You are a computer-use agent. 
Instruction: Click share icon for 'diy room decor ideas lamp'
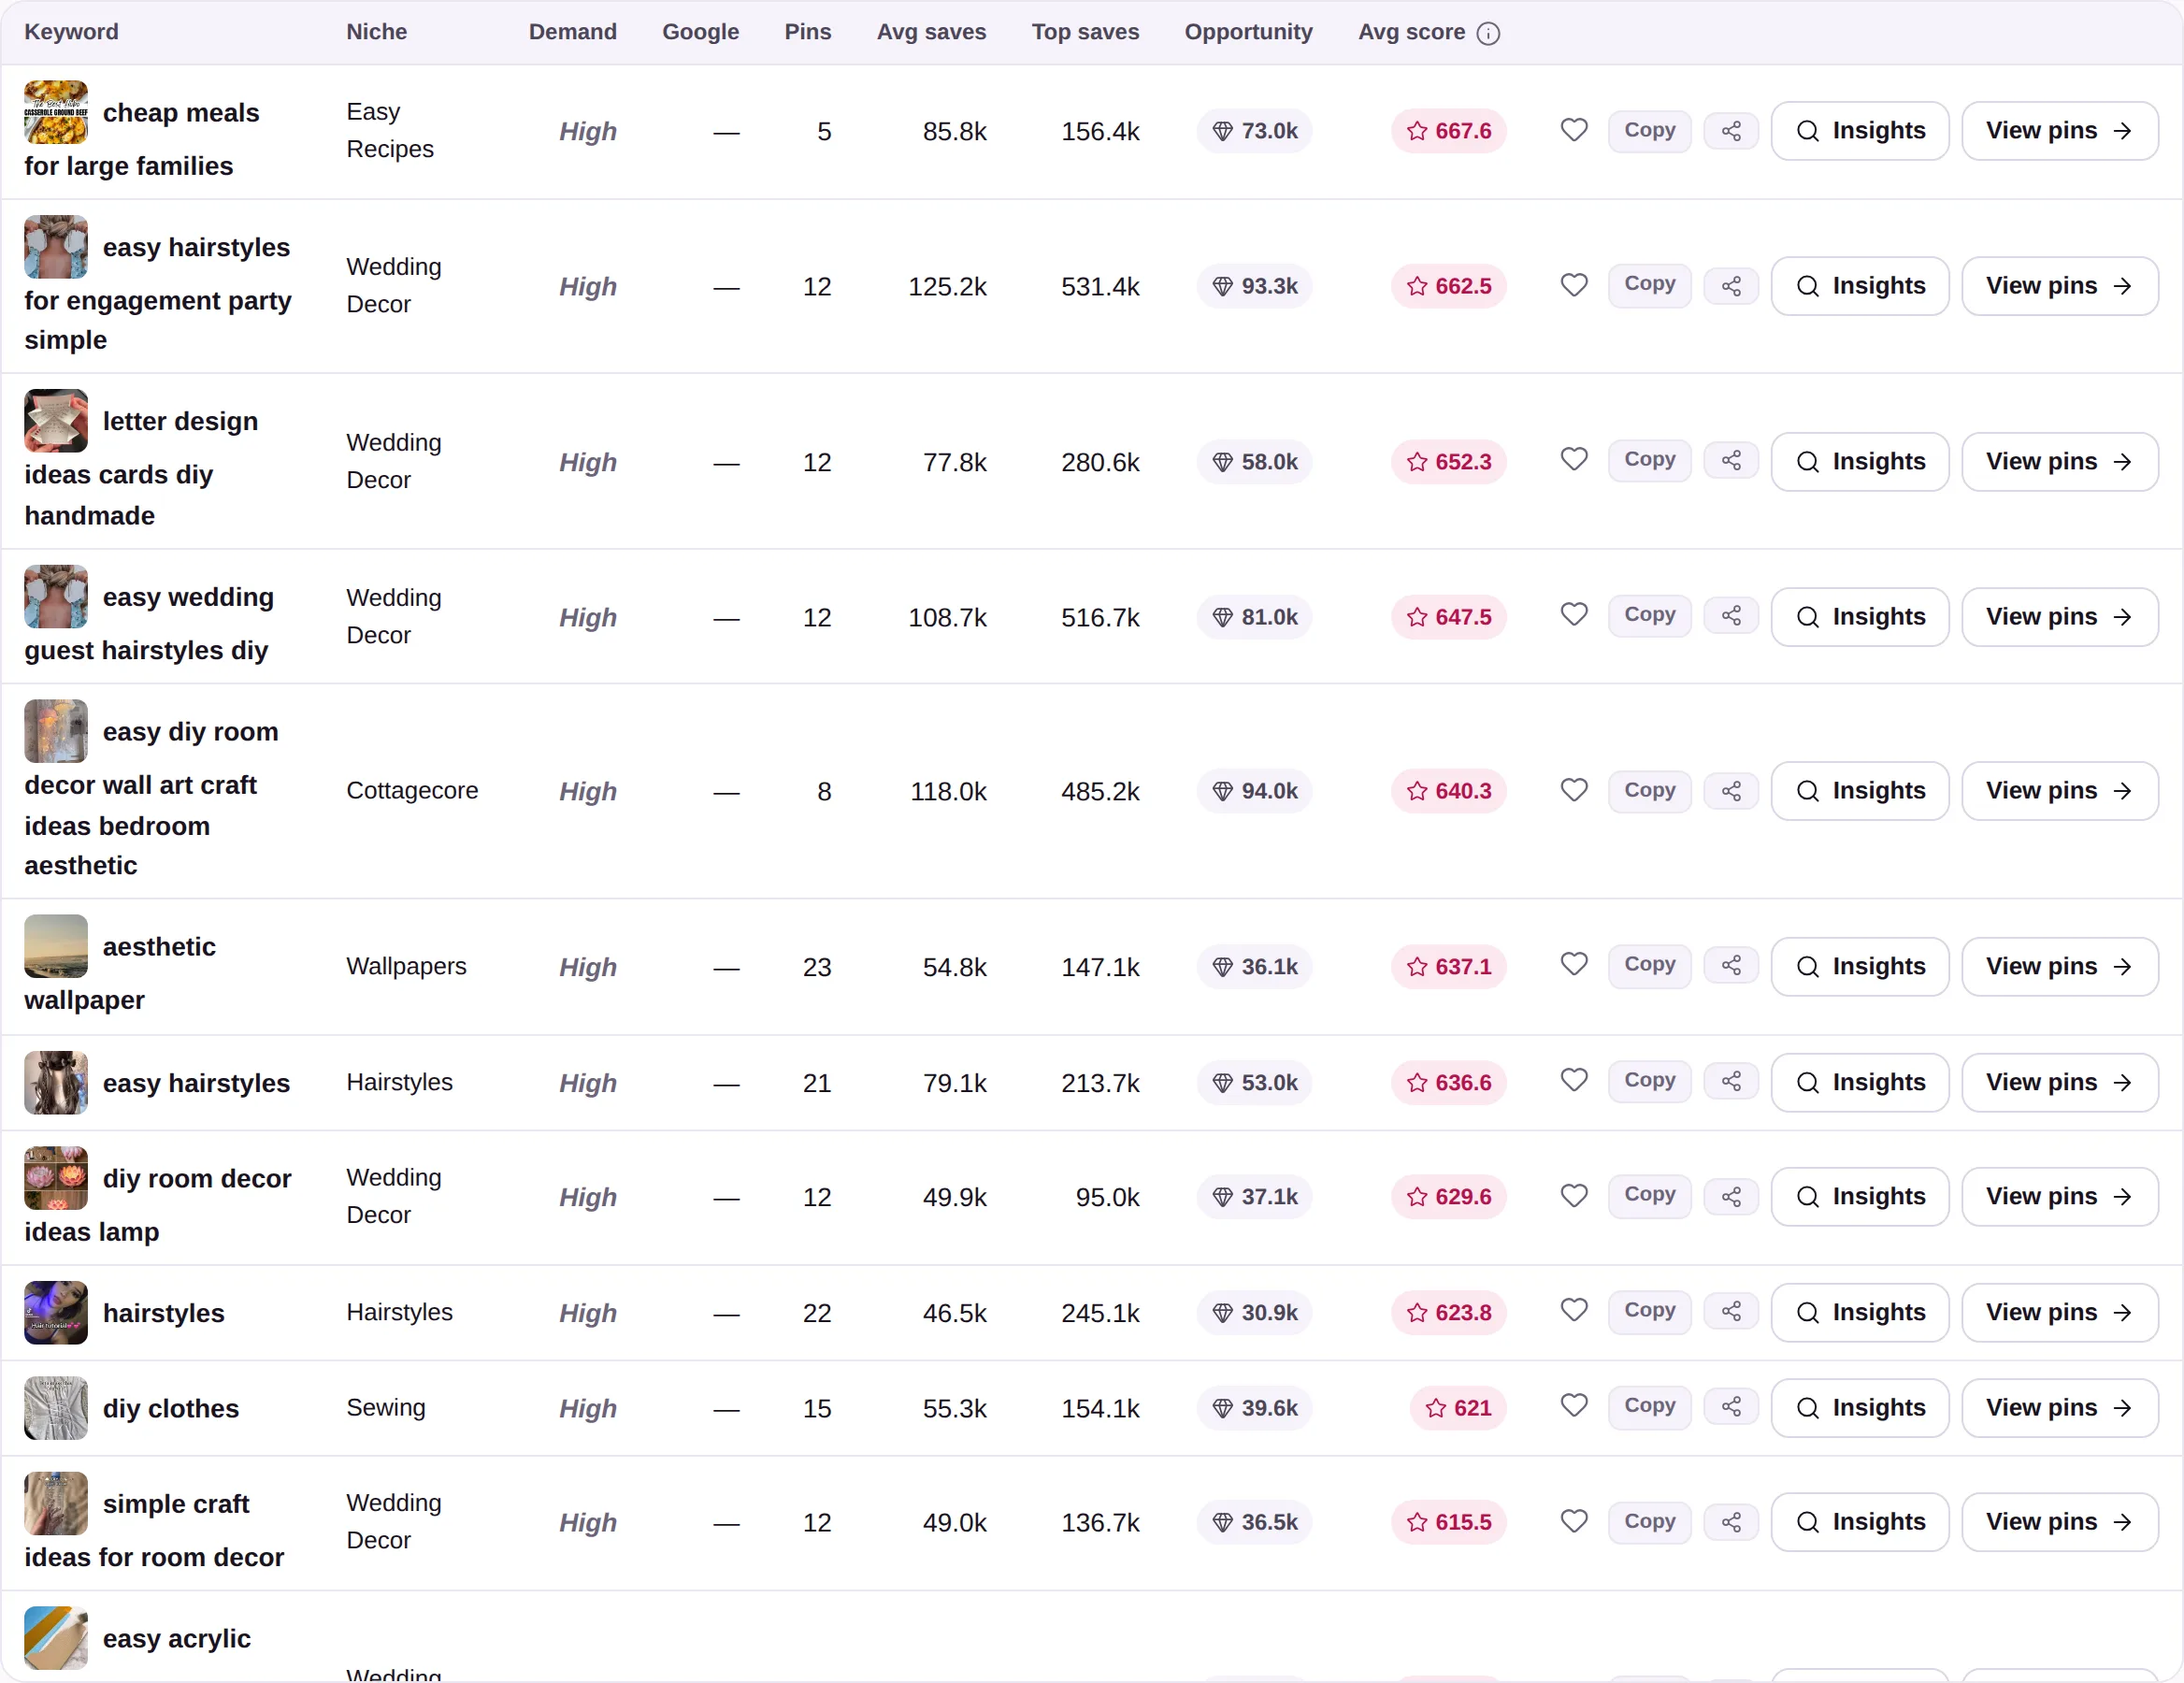click(x=1731, y=1196)
